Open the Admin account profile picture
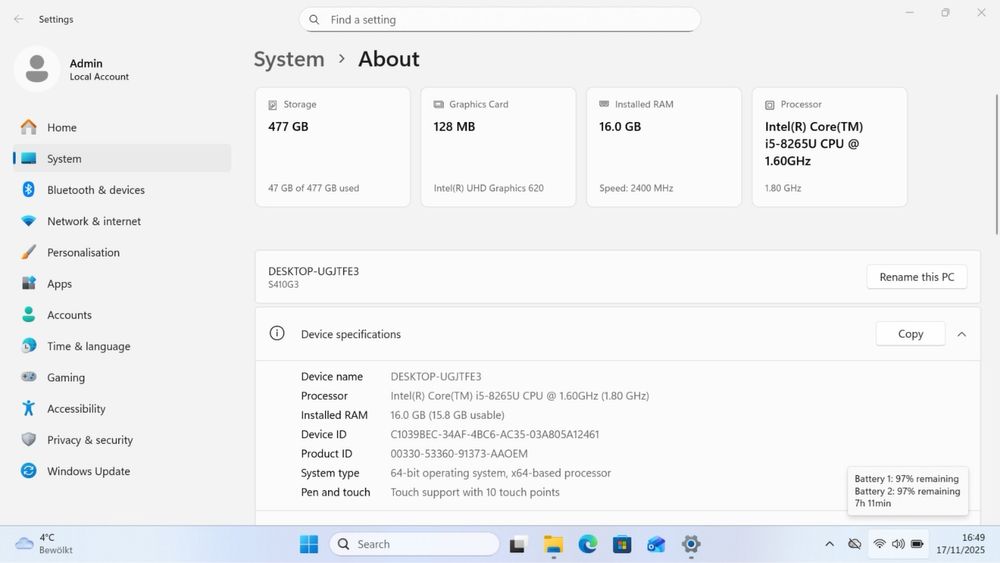The height and width of the screenshot is (563, 1000). click(x=37, y=69)
